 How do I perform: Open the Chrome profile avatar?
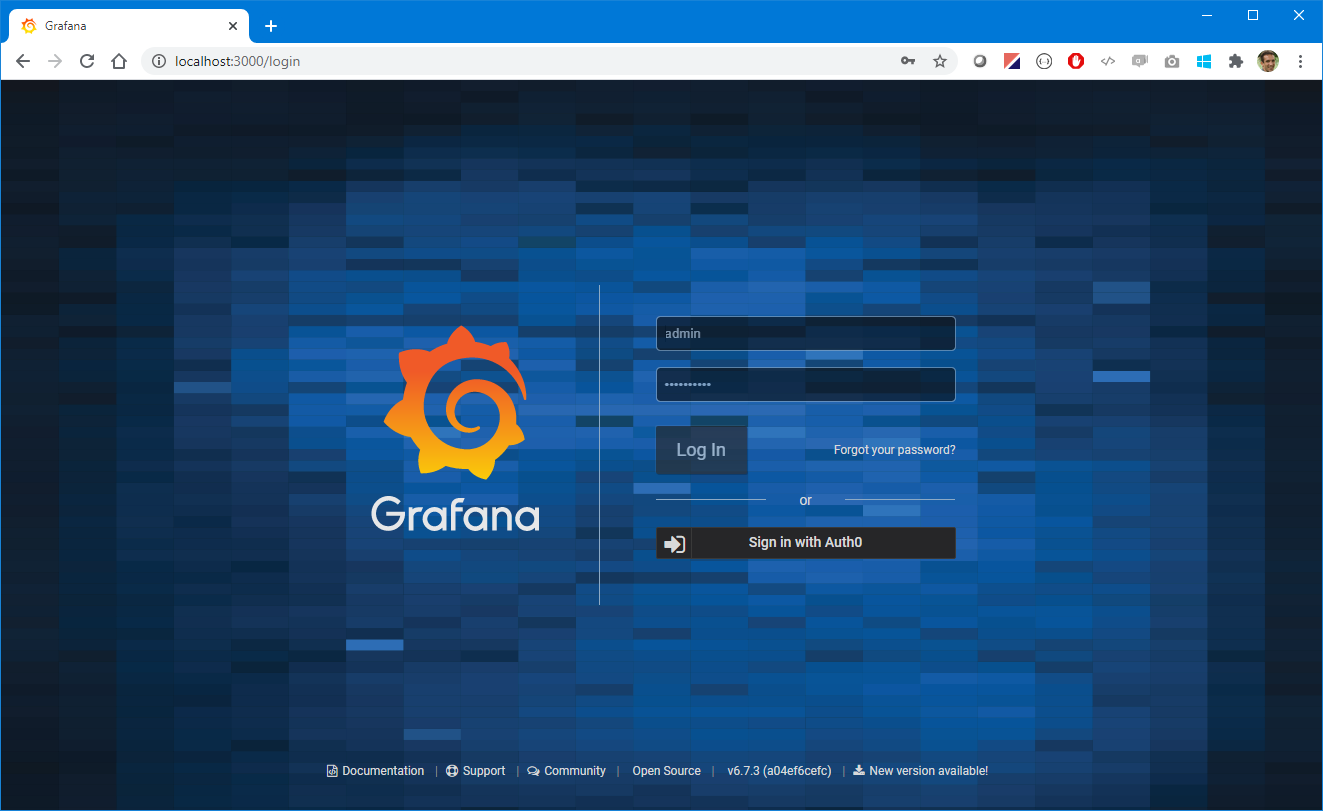pyautogui.click(x=1268, y=61)
